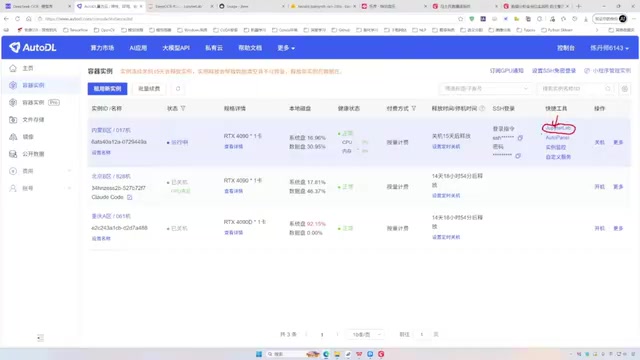Copy the SSH password for 017机

point(518,156)
